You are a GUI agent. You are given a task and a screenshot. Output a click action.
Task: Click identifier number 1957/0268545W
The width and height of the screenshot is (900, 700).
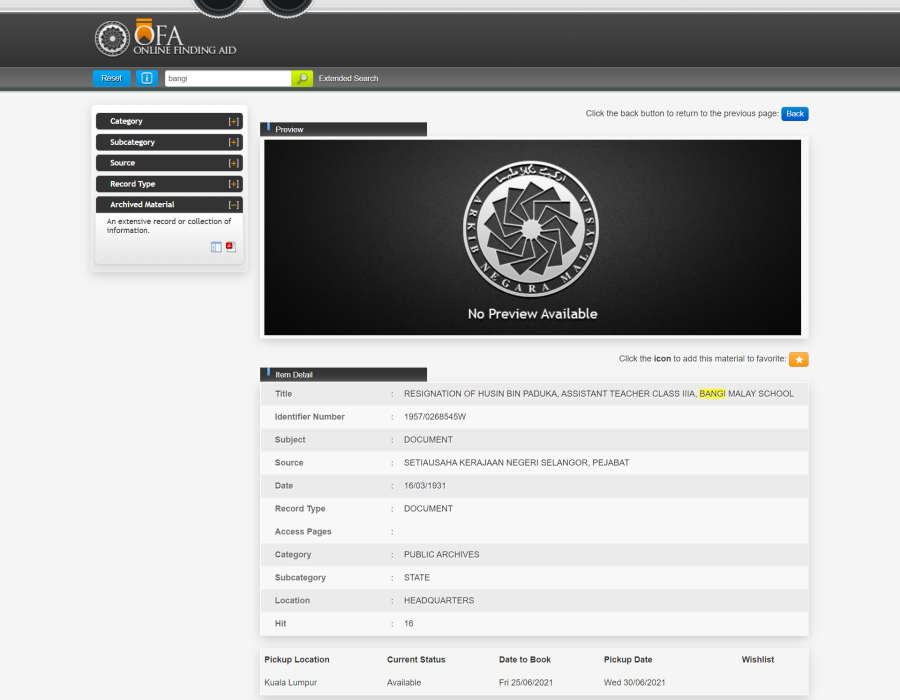tap(435, 417)
